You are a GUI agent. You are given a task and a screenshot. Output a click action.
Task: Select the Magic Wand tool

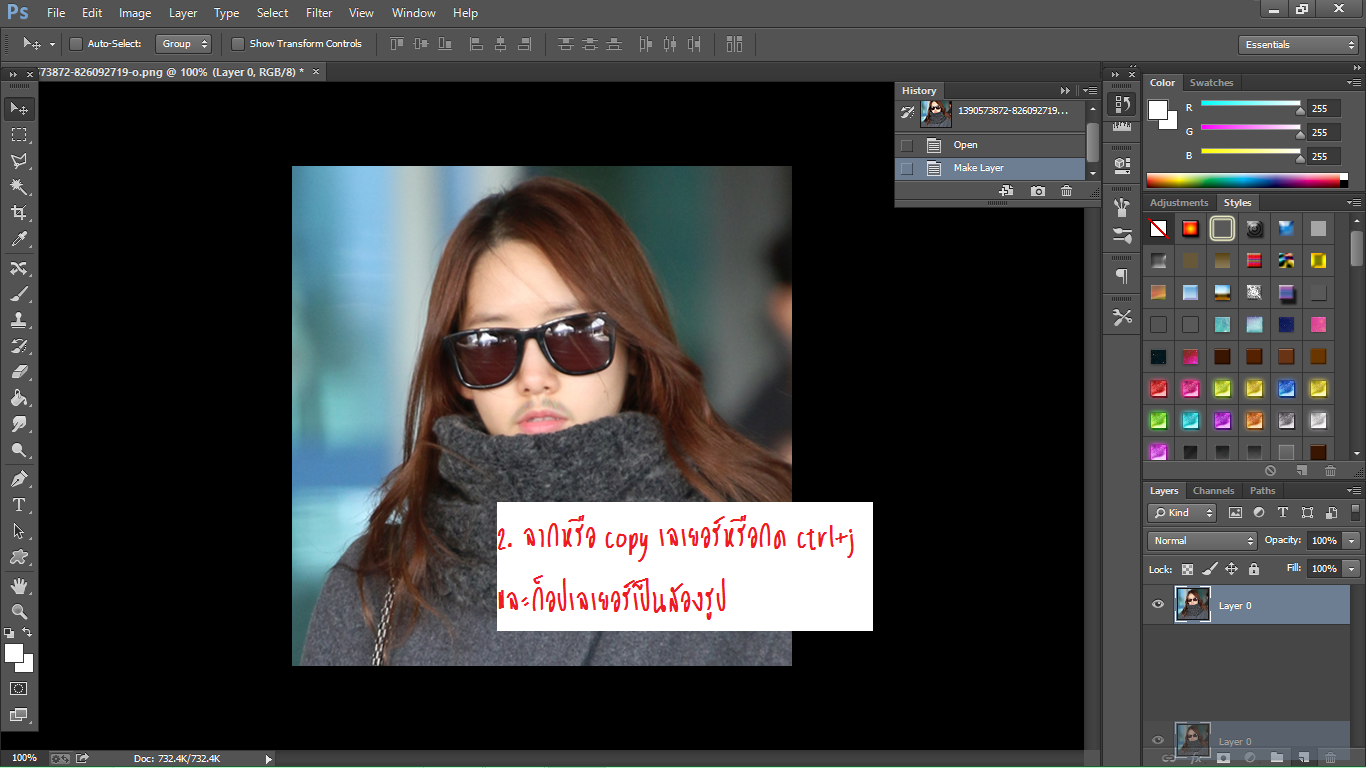[19, 187]
